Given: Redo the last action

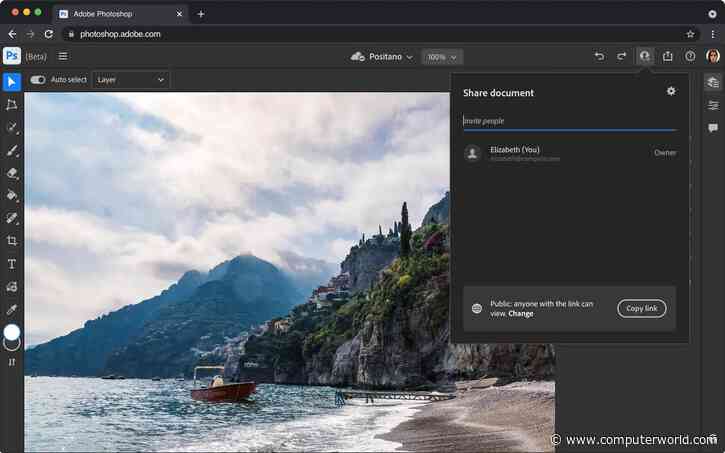Looking at the screenshot, I should (622, 56).
